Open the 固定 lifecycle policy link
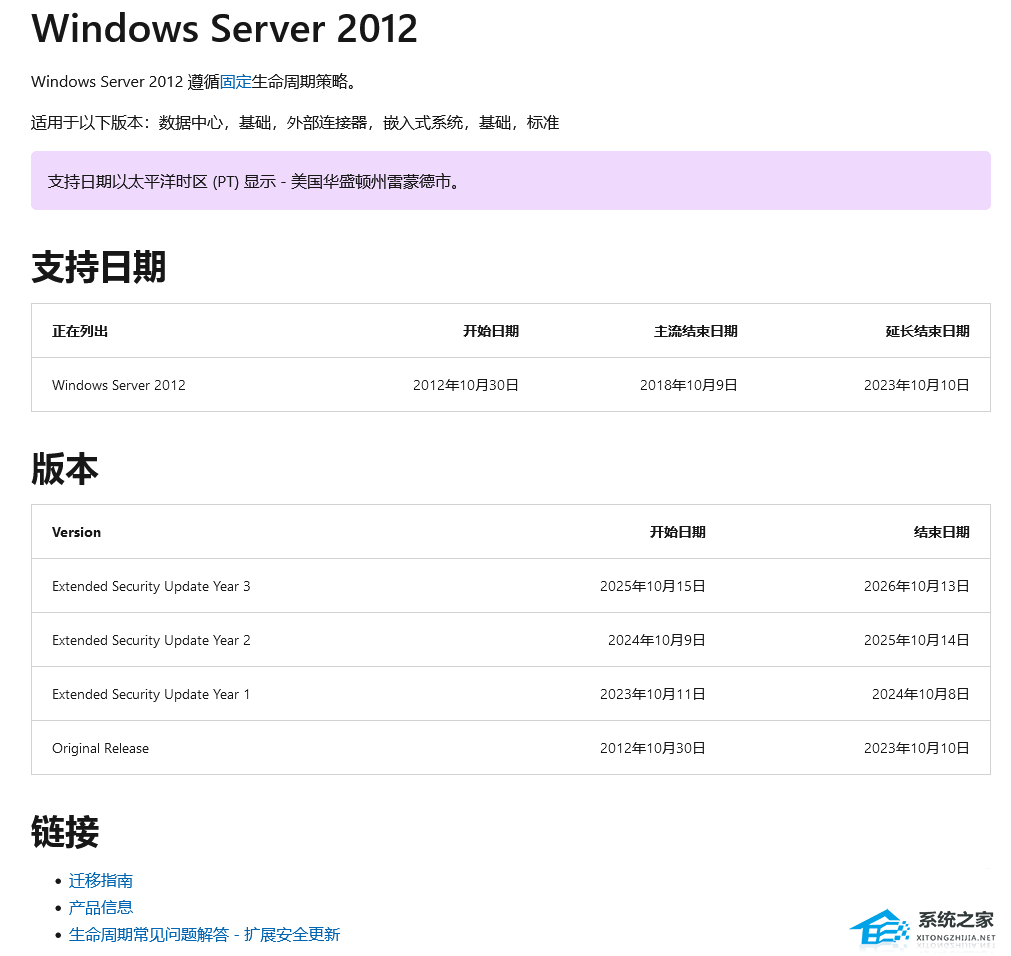The height and width of the screenshot is (956, 1011). point(235,82)
